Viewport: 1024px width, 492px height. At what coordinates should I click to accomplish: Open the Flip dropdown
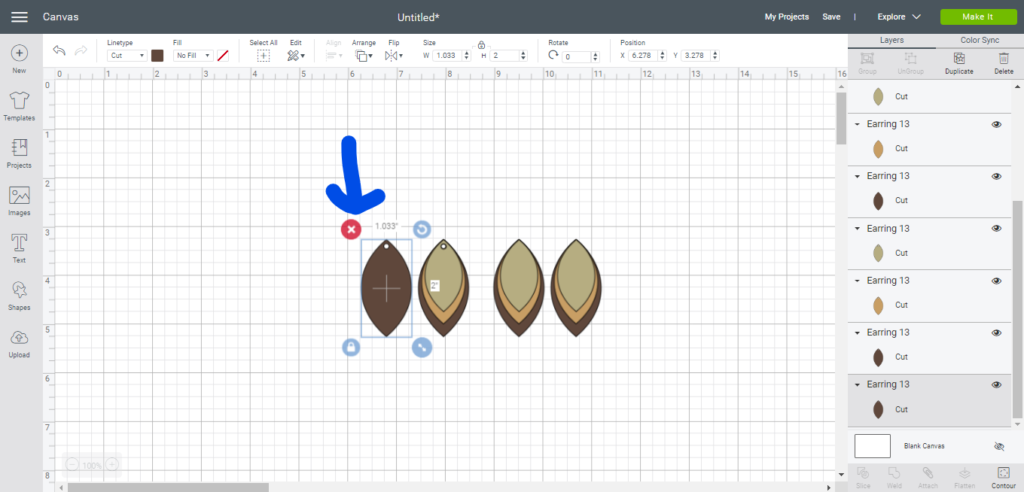394,56
